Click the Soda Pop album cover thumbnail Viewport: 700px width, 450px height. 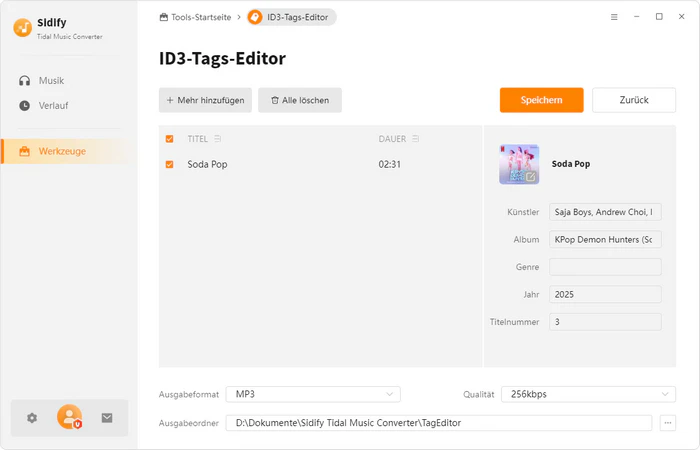[x=519, y=164]
